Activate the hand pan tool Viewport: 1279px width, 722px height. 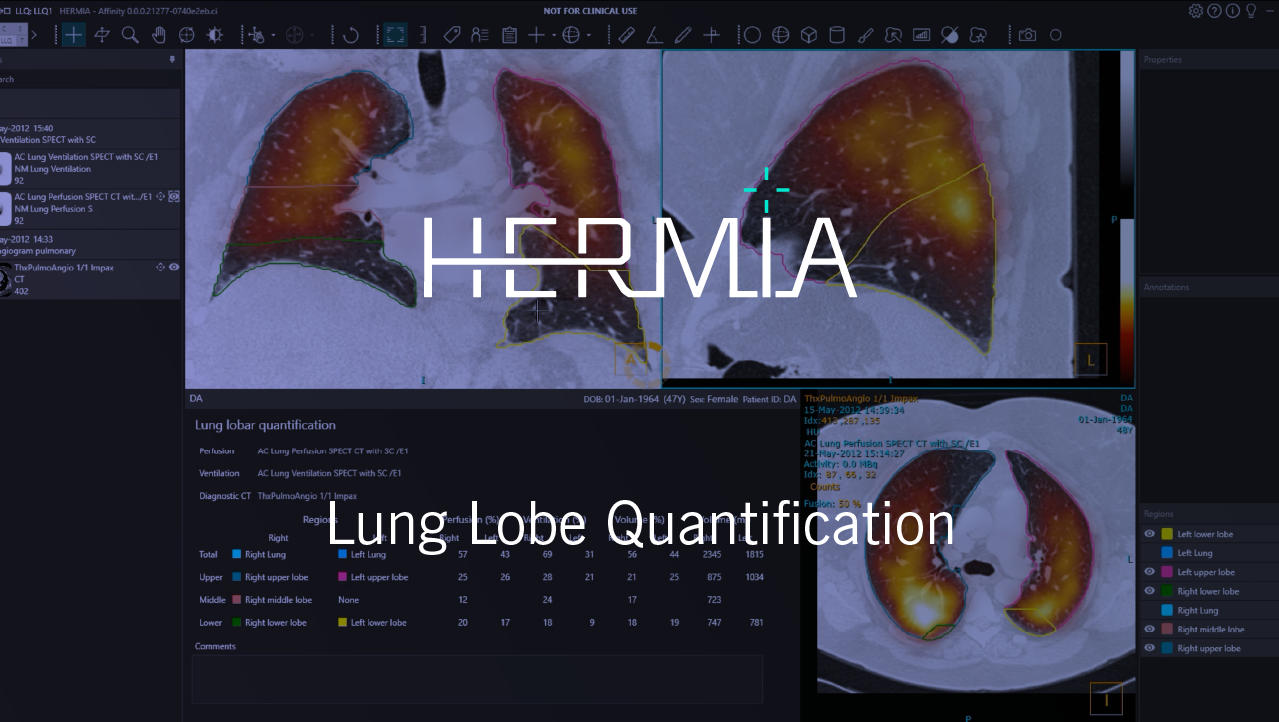(x=158, y=35)
